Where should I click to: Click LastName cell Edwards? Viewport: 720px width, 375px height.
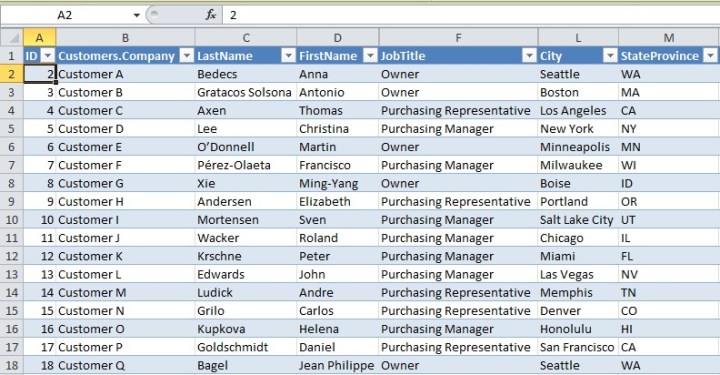246,274
